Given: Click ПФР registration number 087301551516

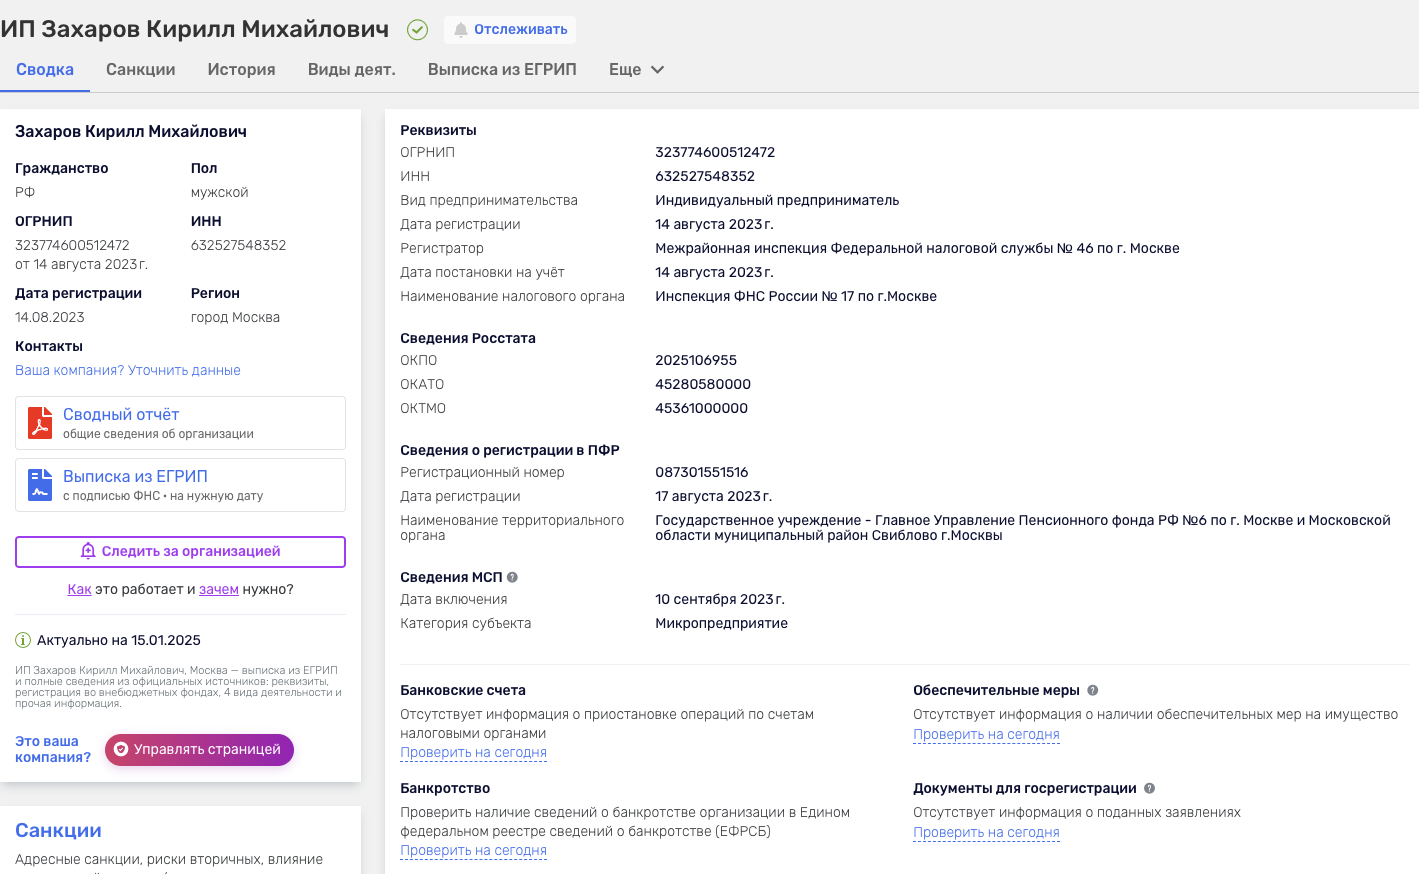Looking at the screenshot, I should (702, 472).
